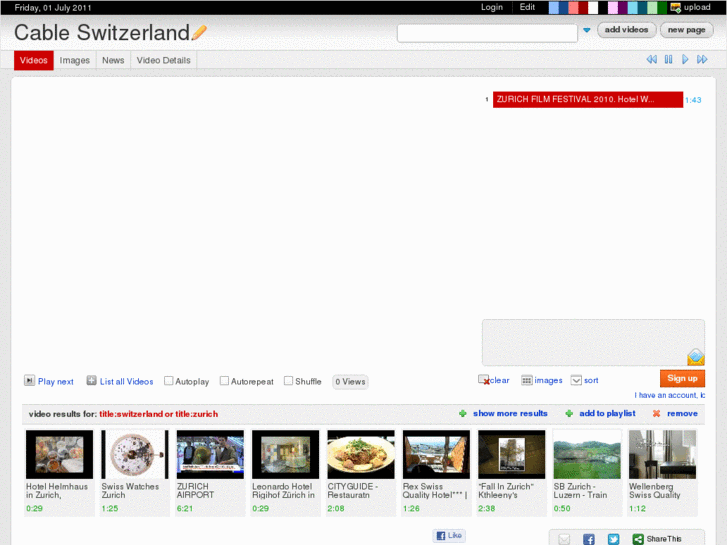
Task: Click the images grid icon
Action: click(527, 380)
